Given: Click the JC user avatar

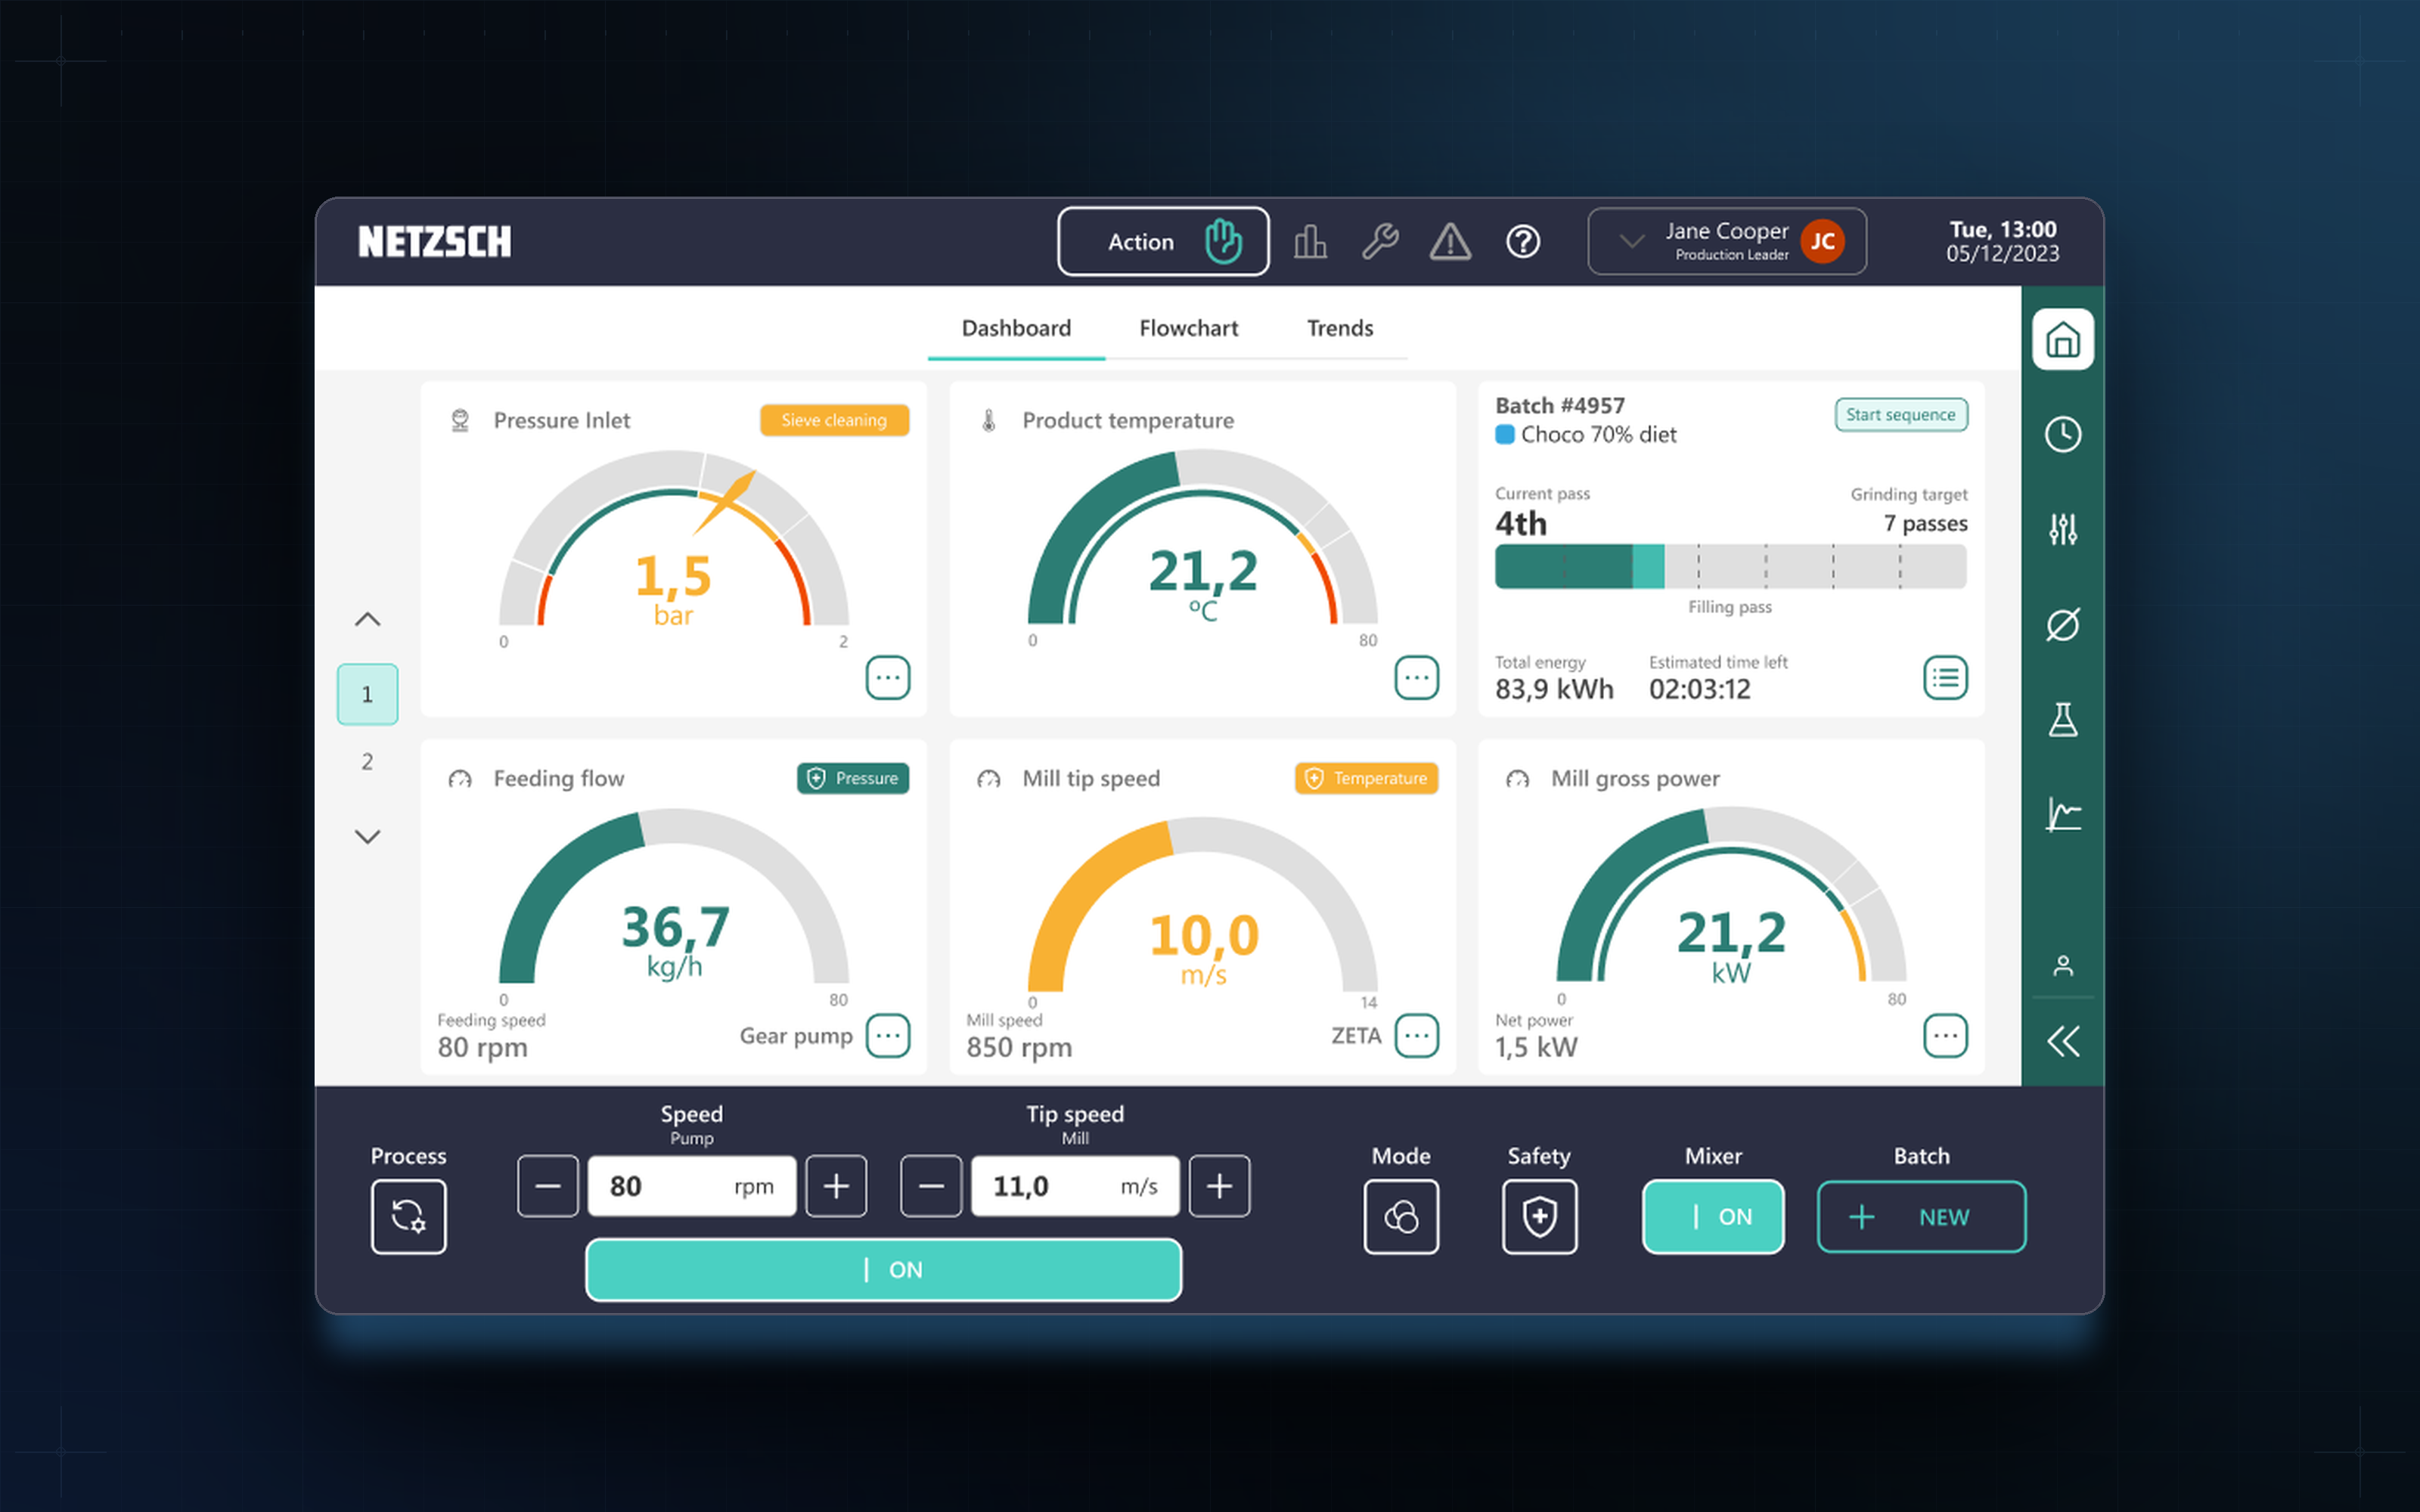Looking at the screenshot, I should click(1822, 241).
